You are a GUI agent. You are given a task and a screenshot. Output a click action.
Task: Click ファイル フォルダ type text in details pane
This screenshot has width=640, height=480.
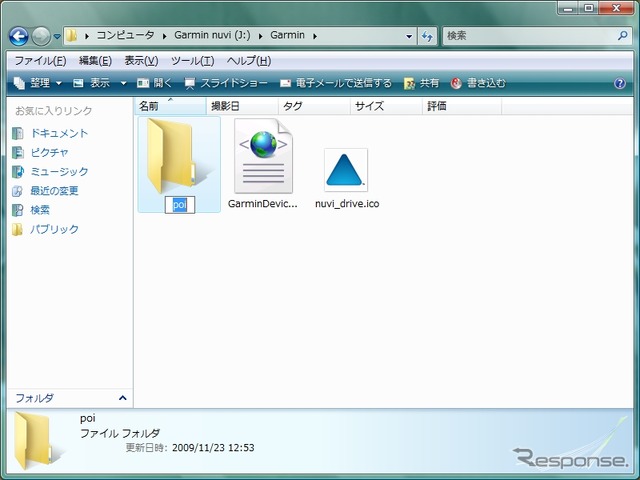click(x=120, y=433)
